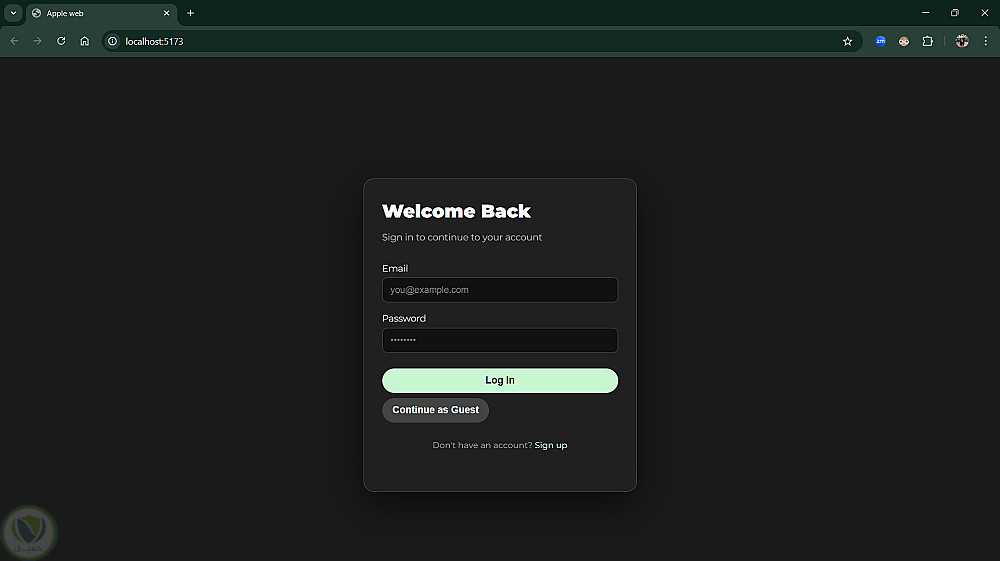The width and height of the screenshot is (1000, 561).
Task: Open the profile avatar in the toolbar
Action: pos(962,41)
